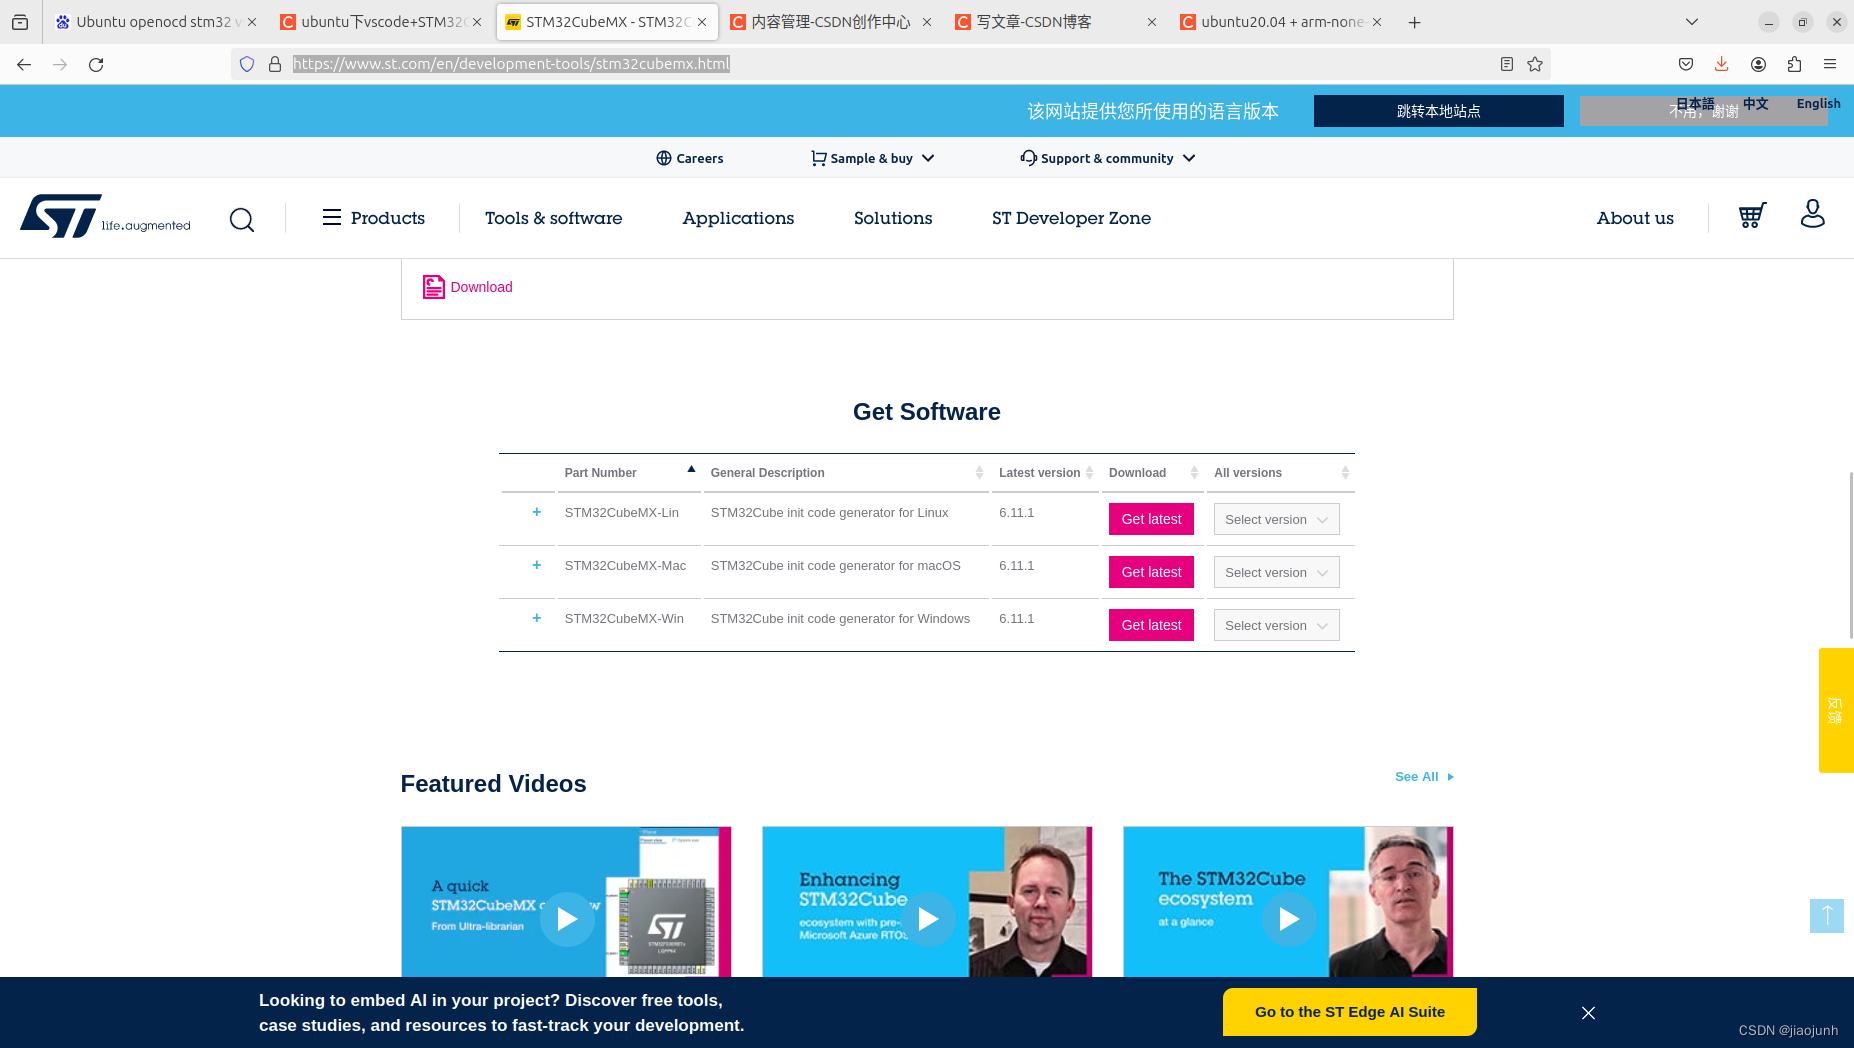Expand Sample & buy menu
This screenshot has width=1854, height=1048.
coord(872,158)
